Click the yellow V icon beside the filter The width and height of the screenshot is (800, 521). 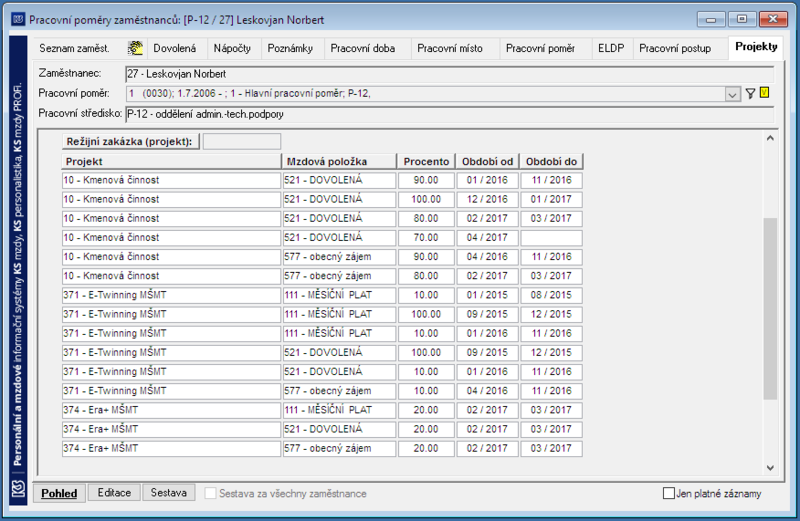764,93
